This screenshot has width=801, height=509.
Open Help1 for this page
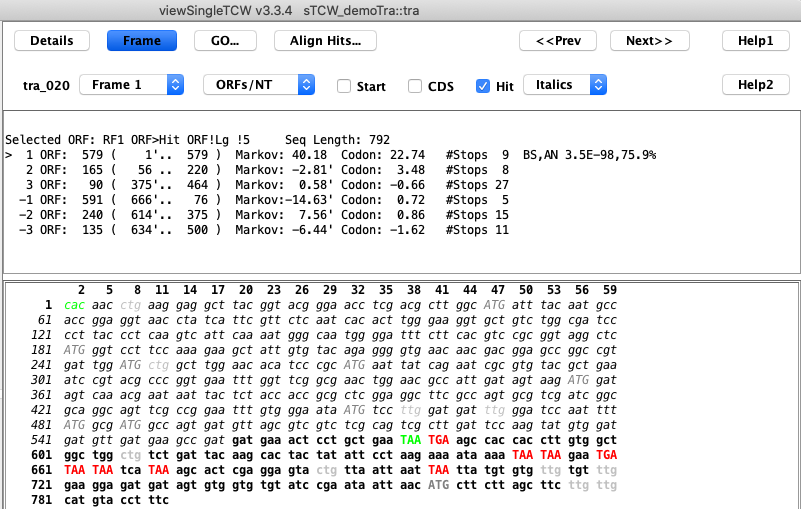[x=756, y=41]
